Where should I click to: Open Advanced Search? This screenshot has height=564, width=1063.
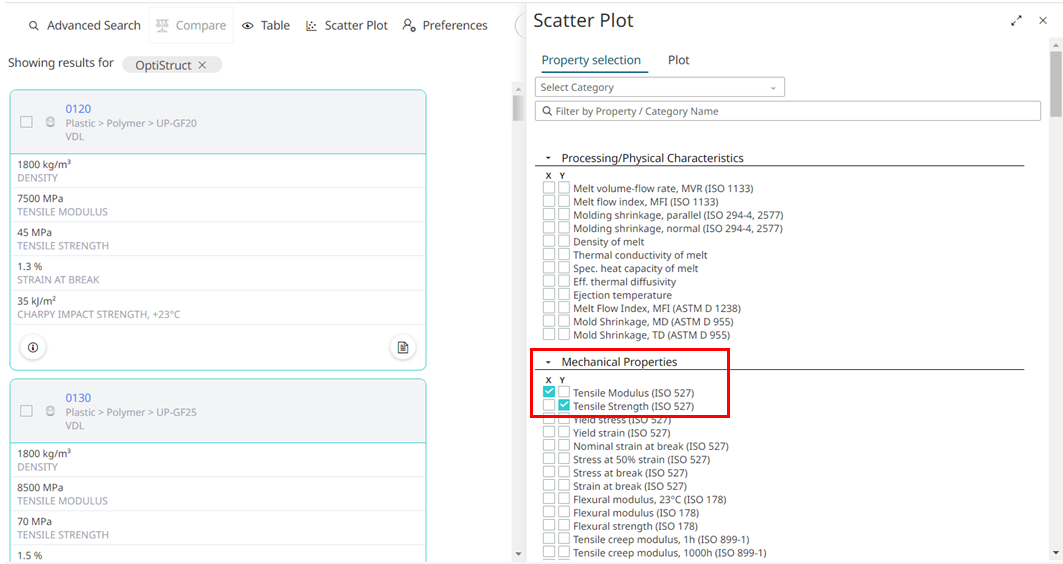point(84,25)
